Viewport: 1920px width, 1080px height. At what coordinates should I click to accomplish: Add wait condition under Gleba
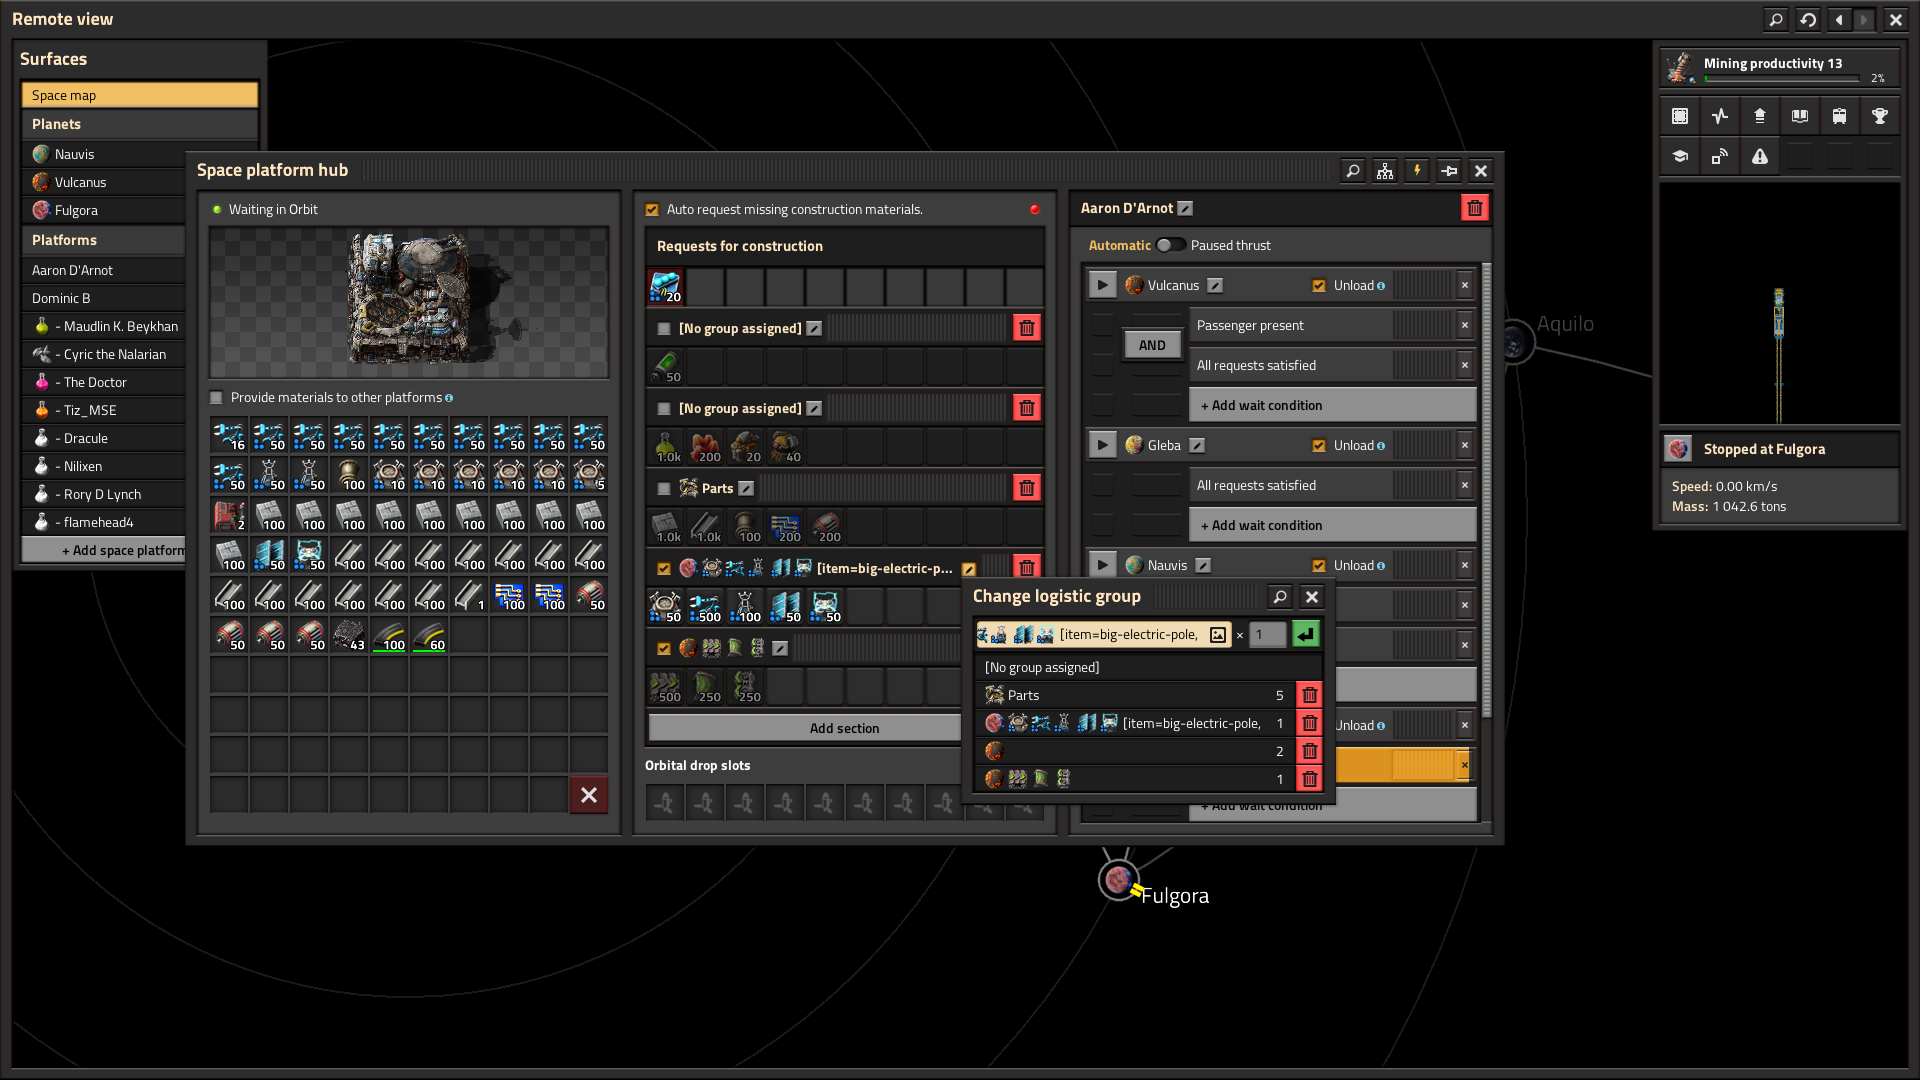(1333, 525)
